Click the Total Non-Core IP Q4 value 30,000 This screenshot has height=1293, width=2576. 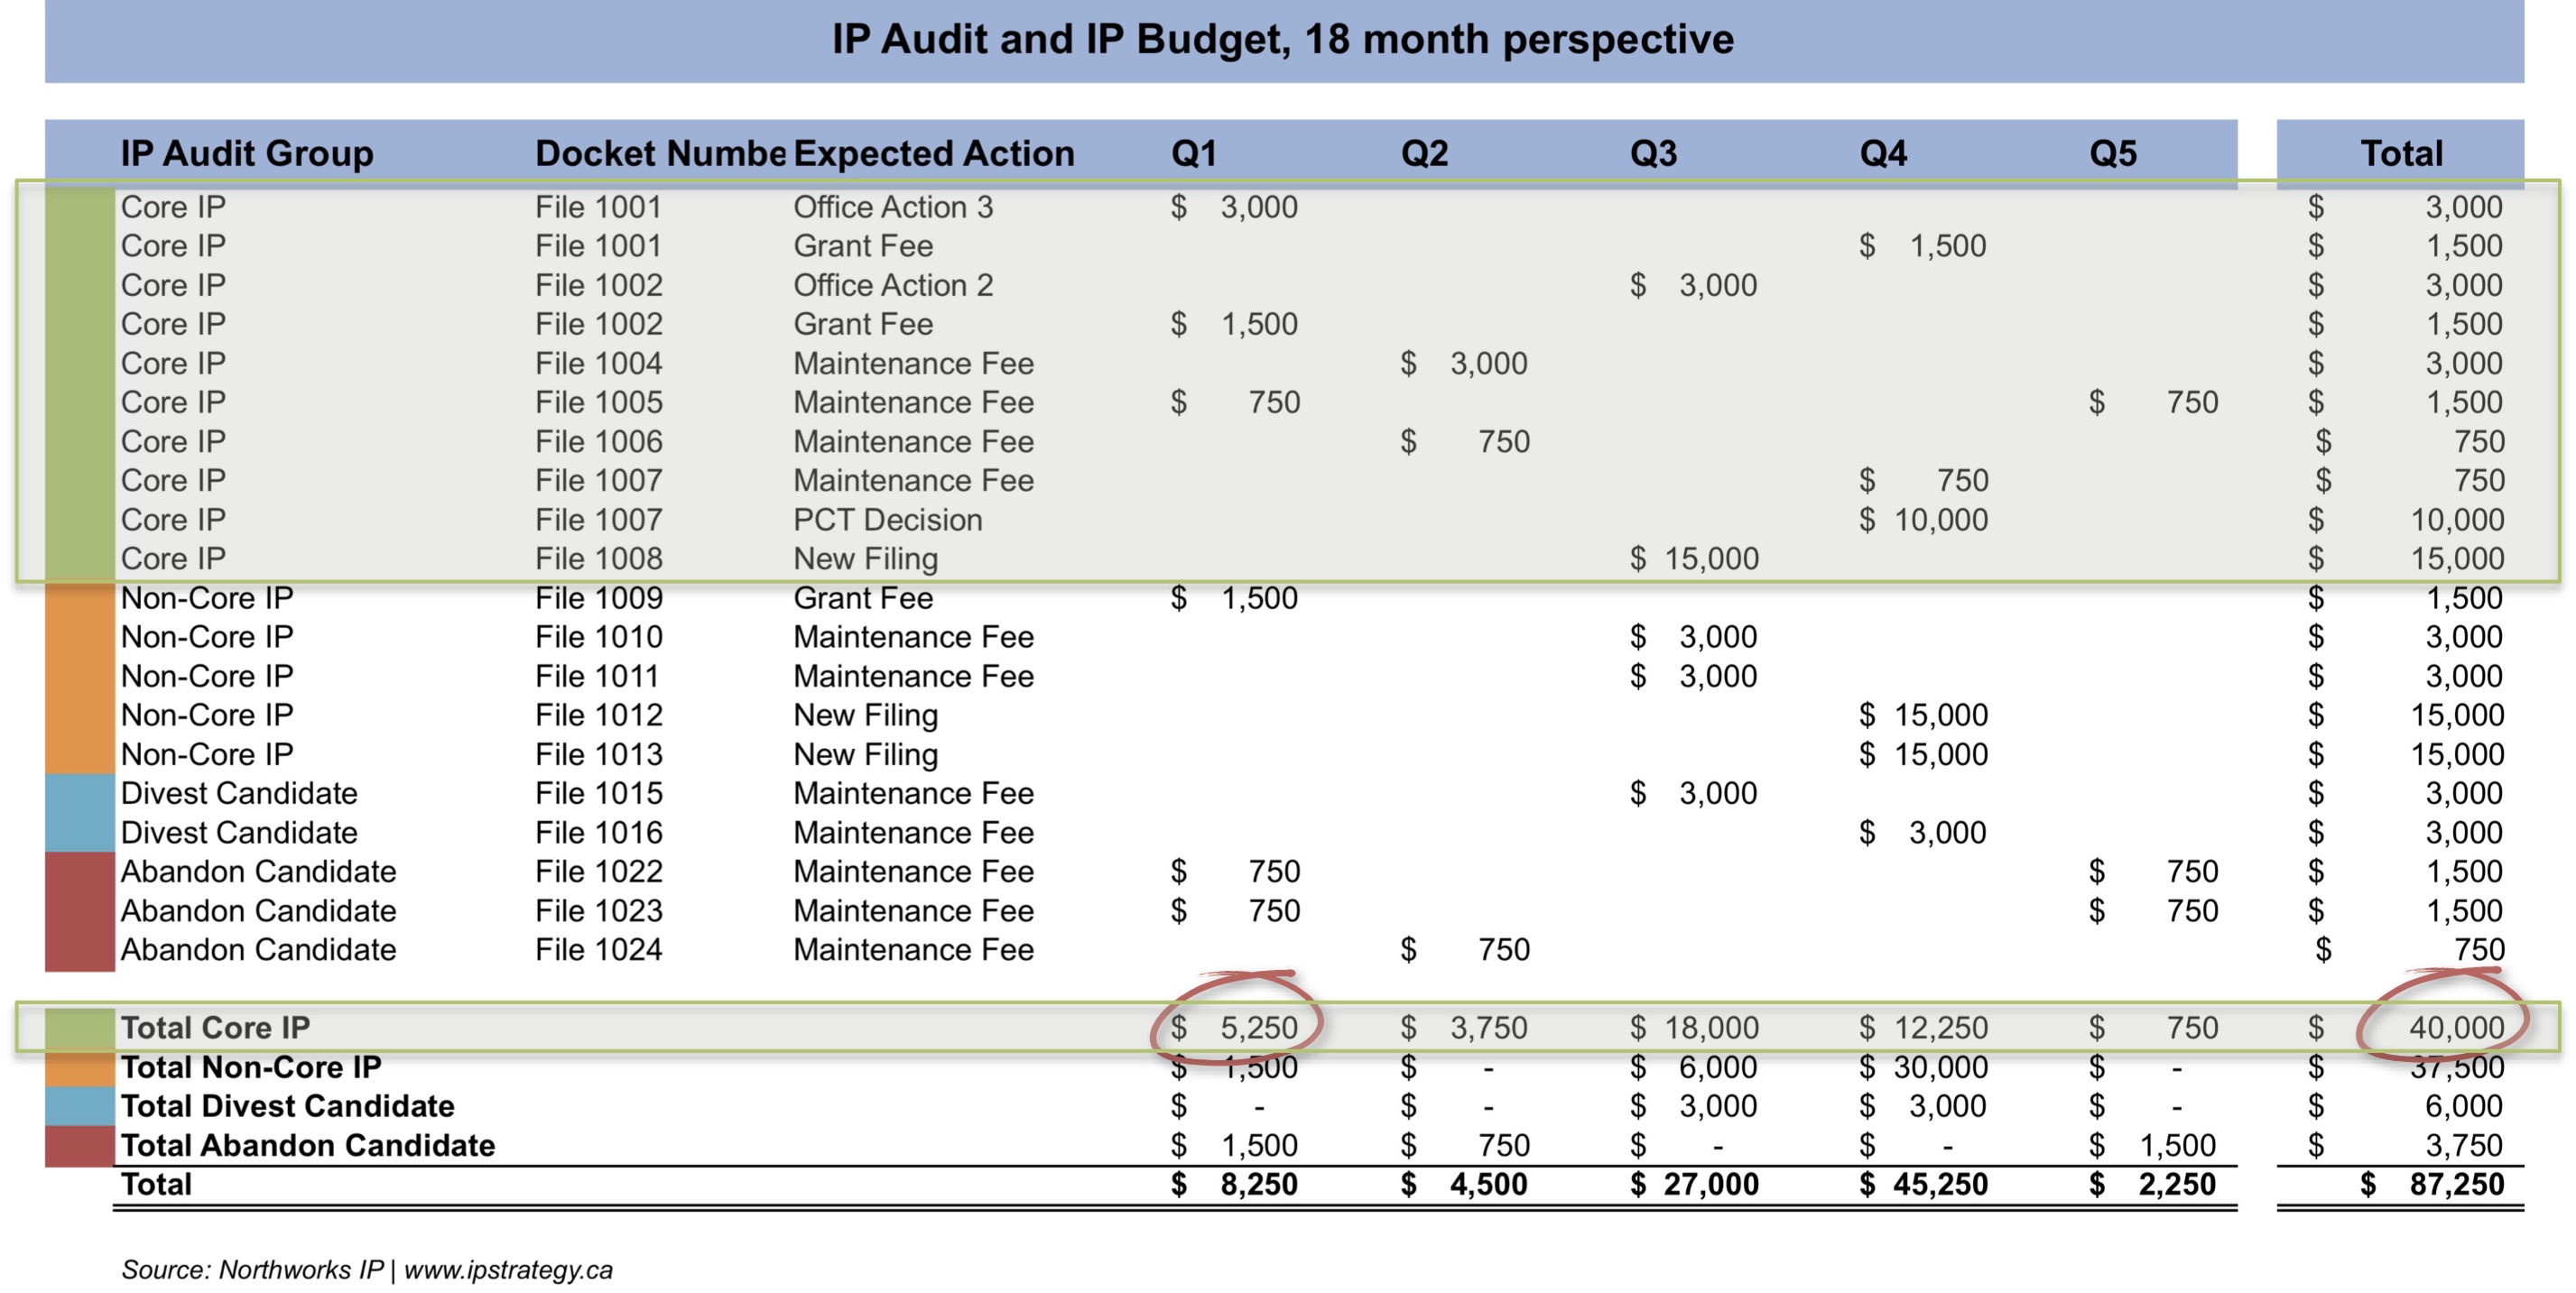[x=1940, y=1067]
